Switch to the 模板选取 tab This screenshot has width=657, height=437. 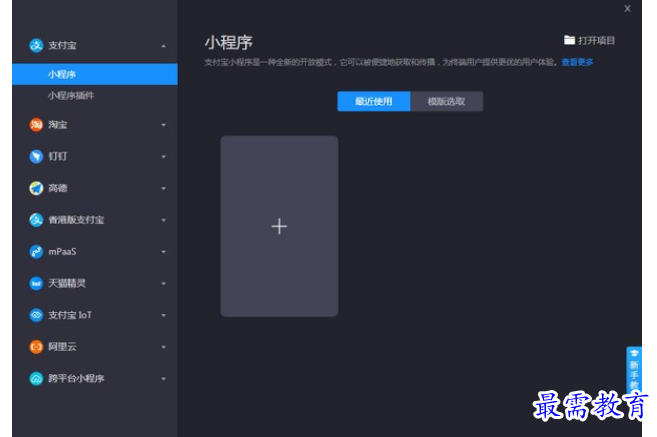(447, 101)
